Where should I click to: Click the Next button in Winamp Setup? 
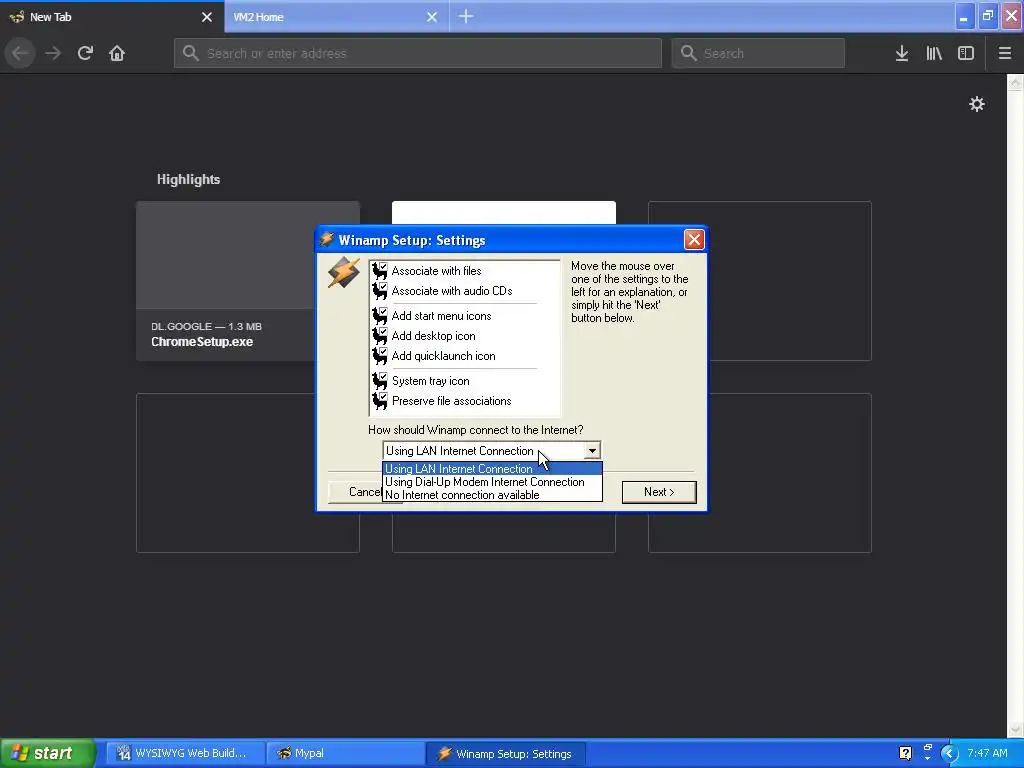(x=659, y=492)
